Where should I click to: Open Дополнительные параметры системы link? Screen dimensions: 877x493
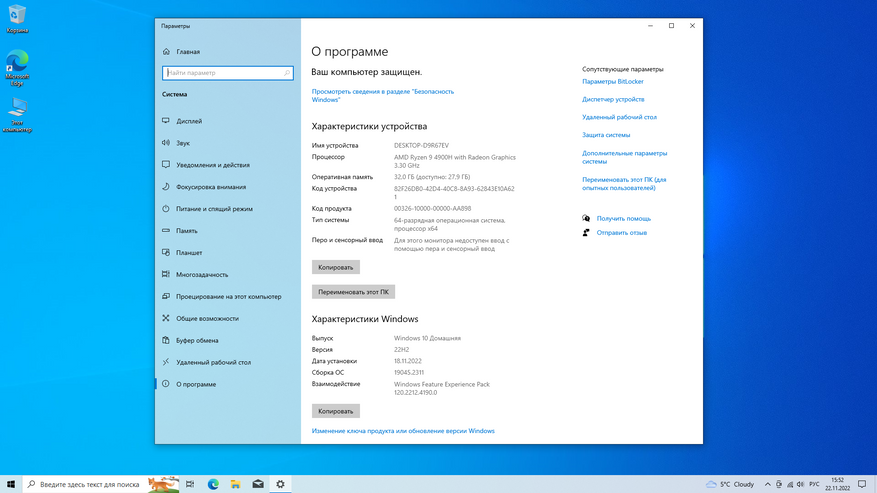click(x=624, y=157)
